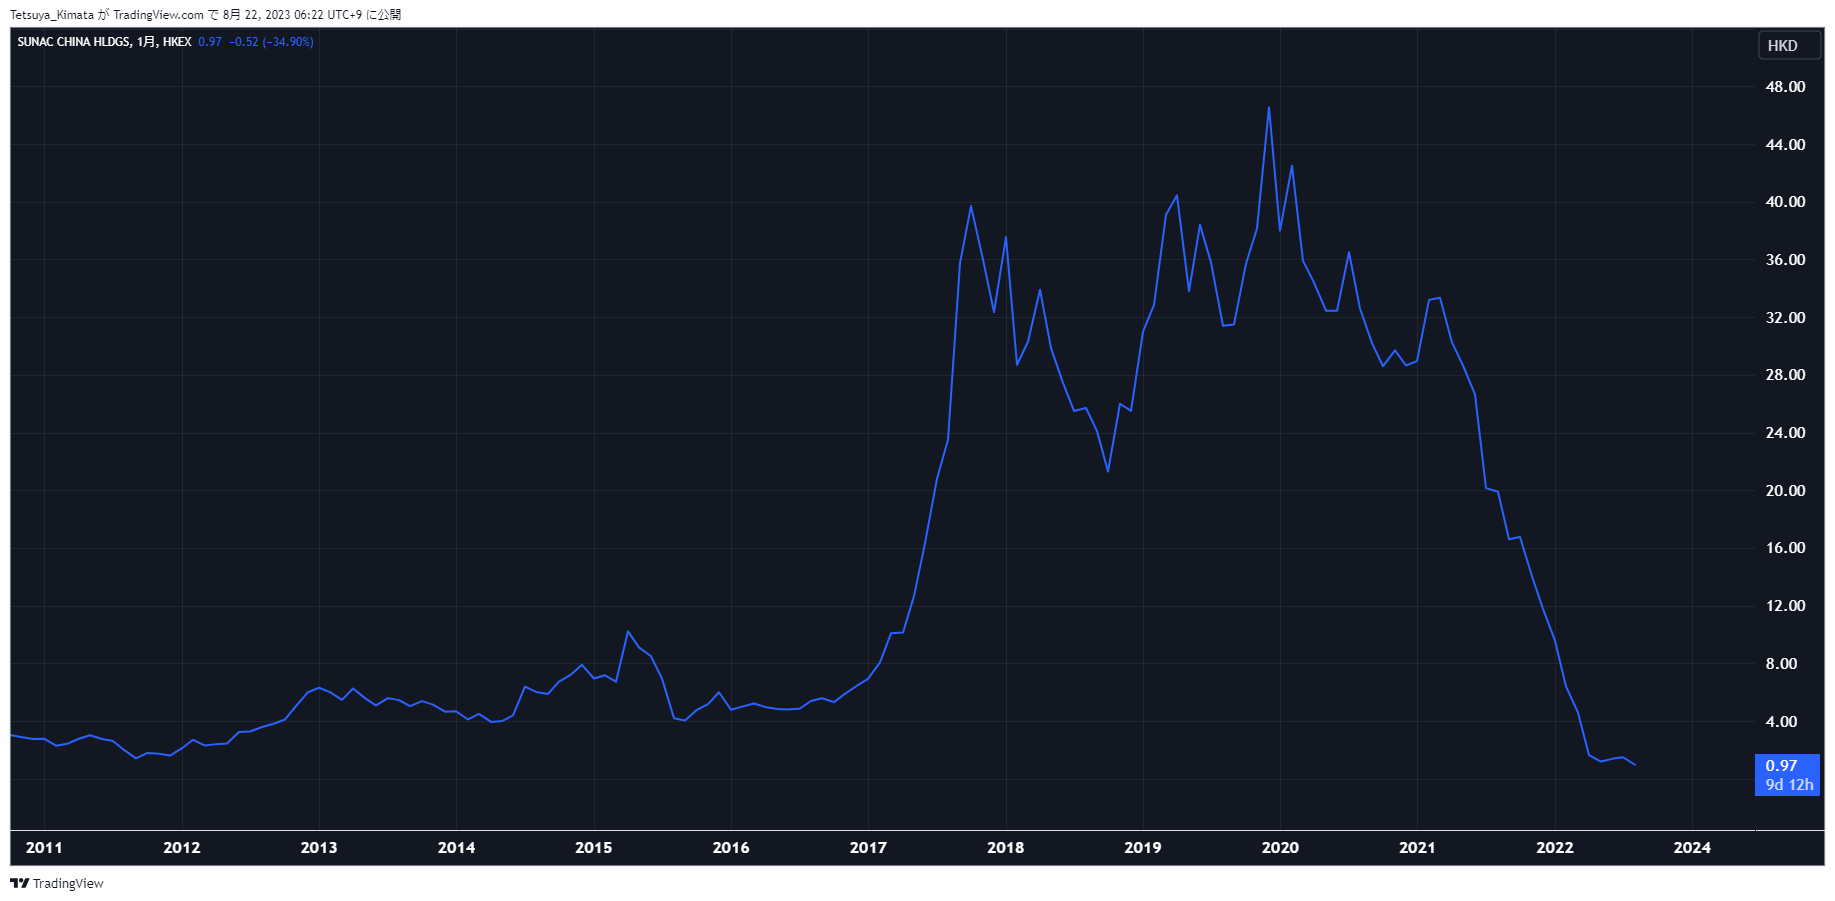
Task: Click the price change value −0.52 (−34.90%)
Action: [271, 42]
